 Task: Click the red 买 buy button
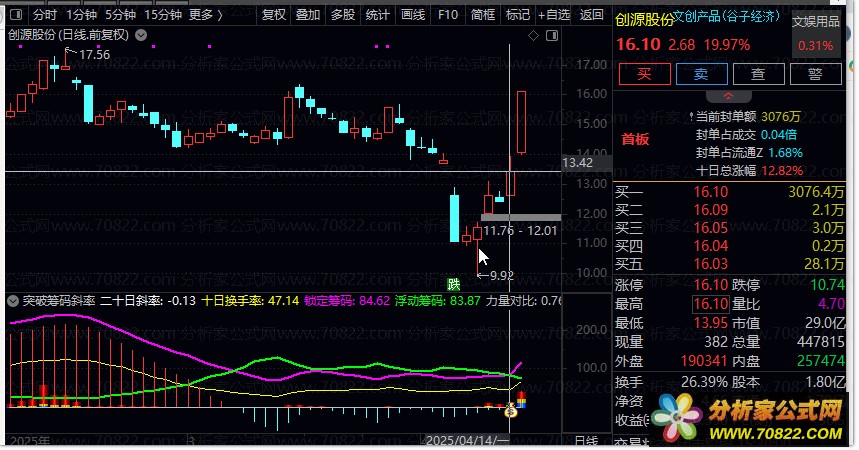[644, 74]
